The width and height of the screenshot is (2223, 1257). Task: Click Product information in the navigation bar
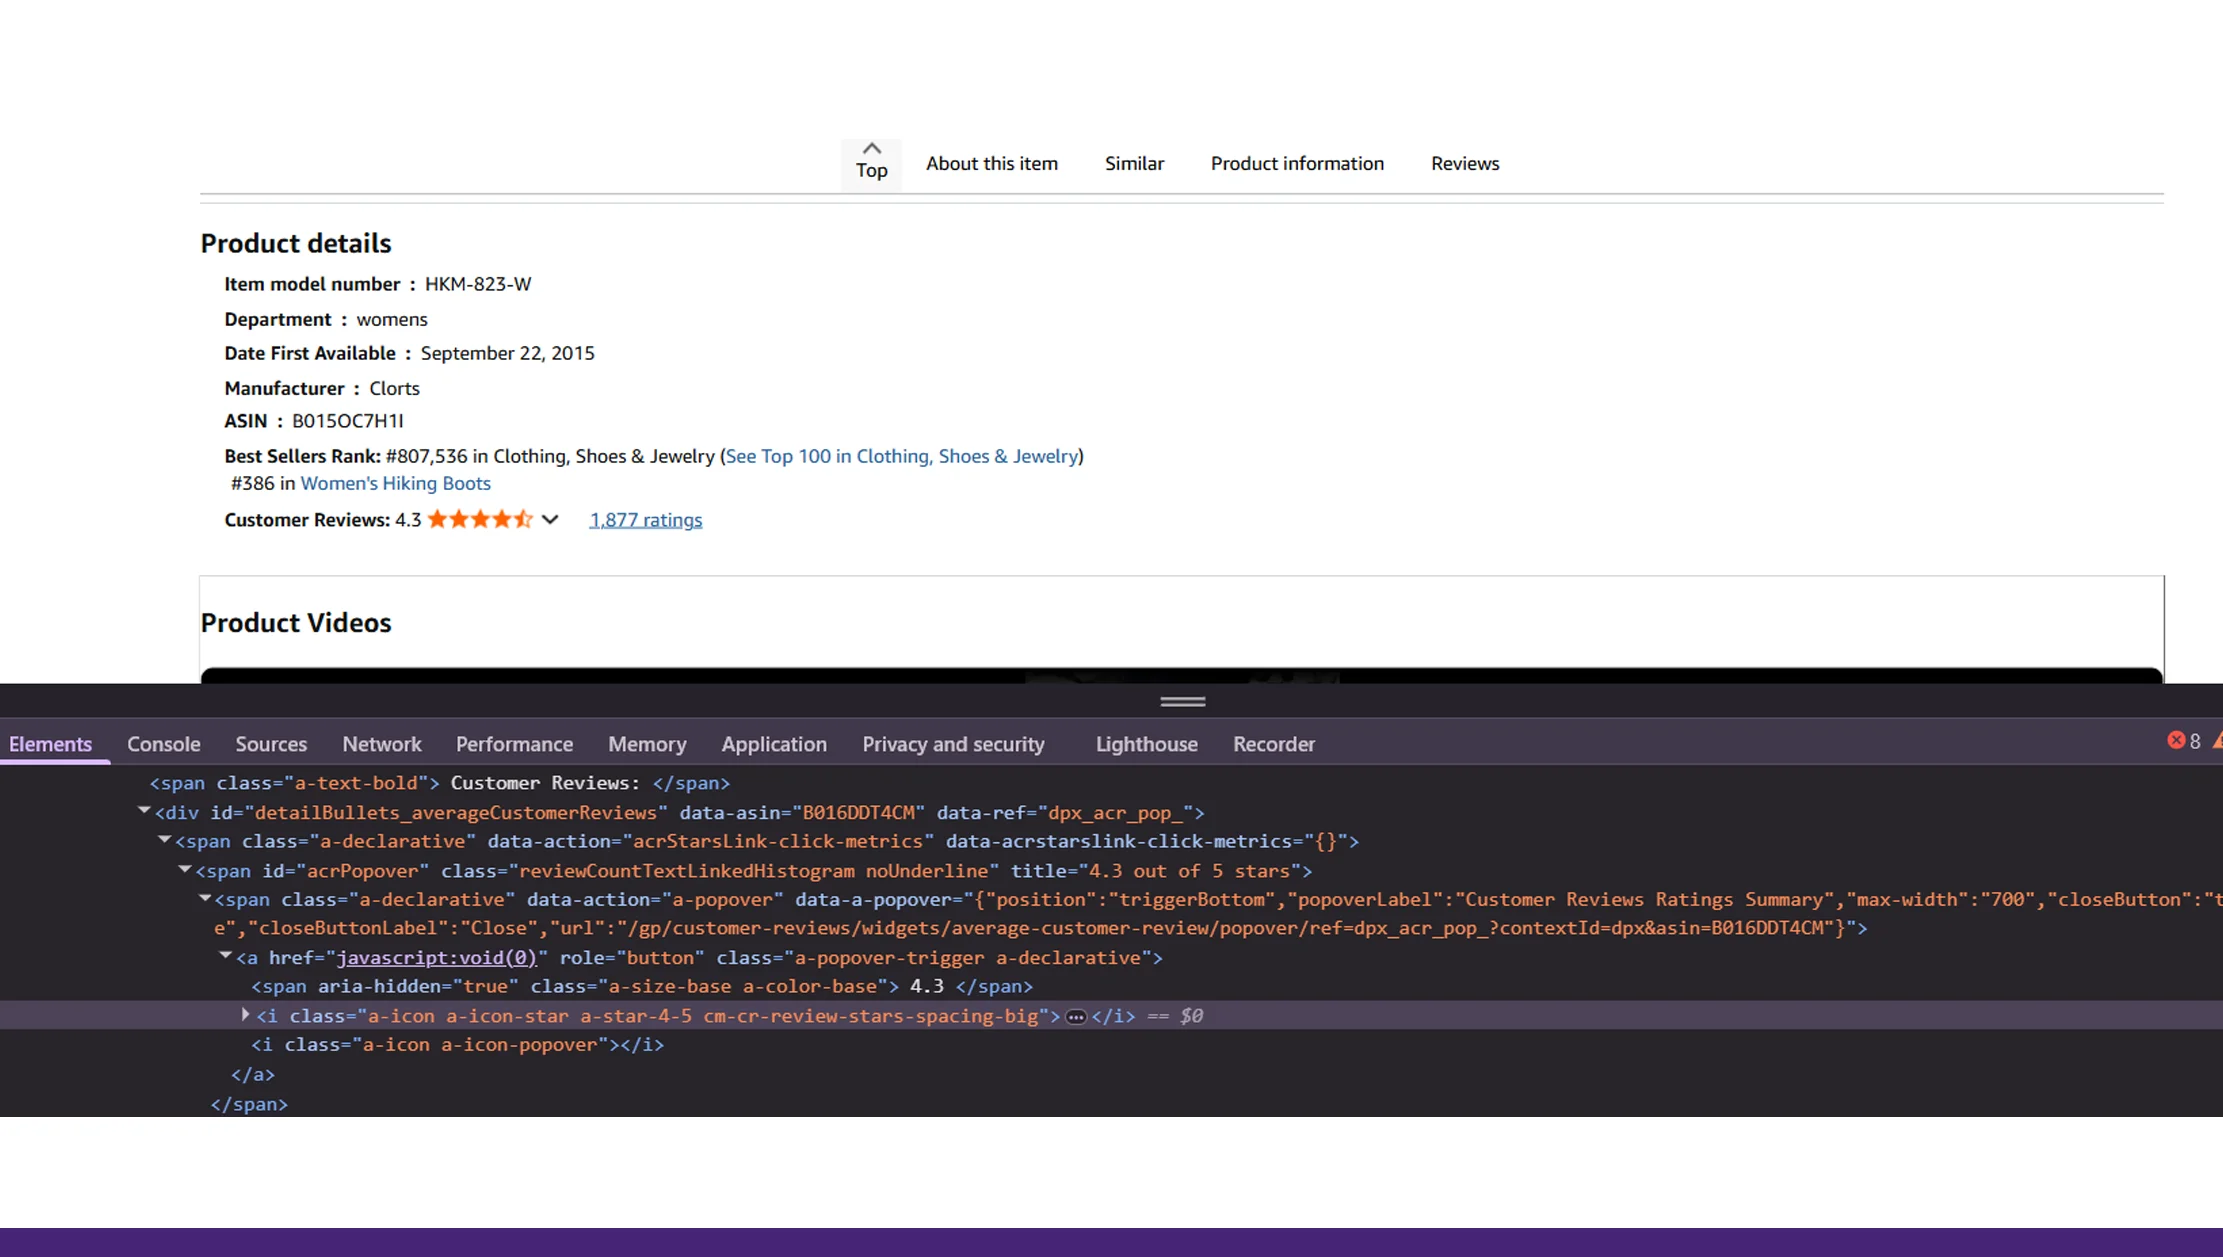coord(1297,163)
